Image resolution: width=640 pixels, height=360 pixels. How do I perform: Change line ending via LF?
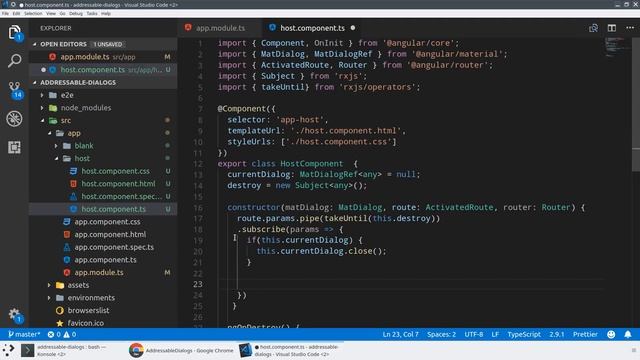[x=495, y=334]
